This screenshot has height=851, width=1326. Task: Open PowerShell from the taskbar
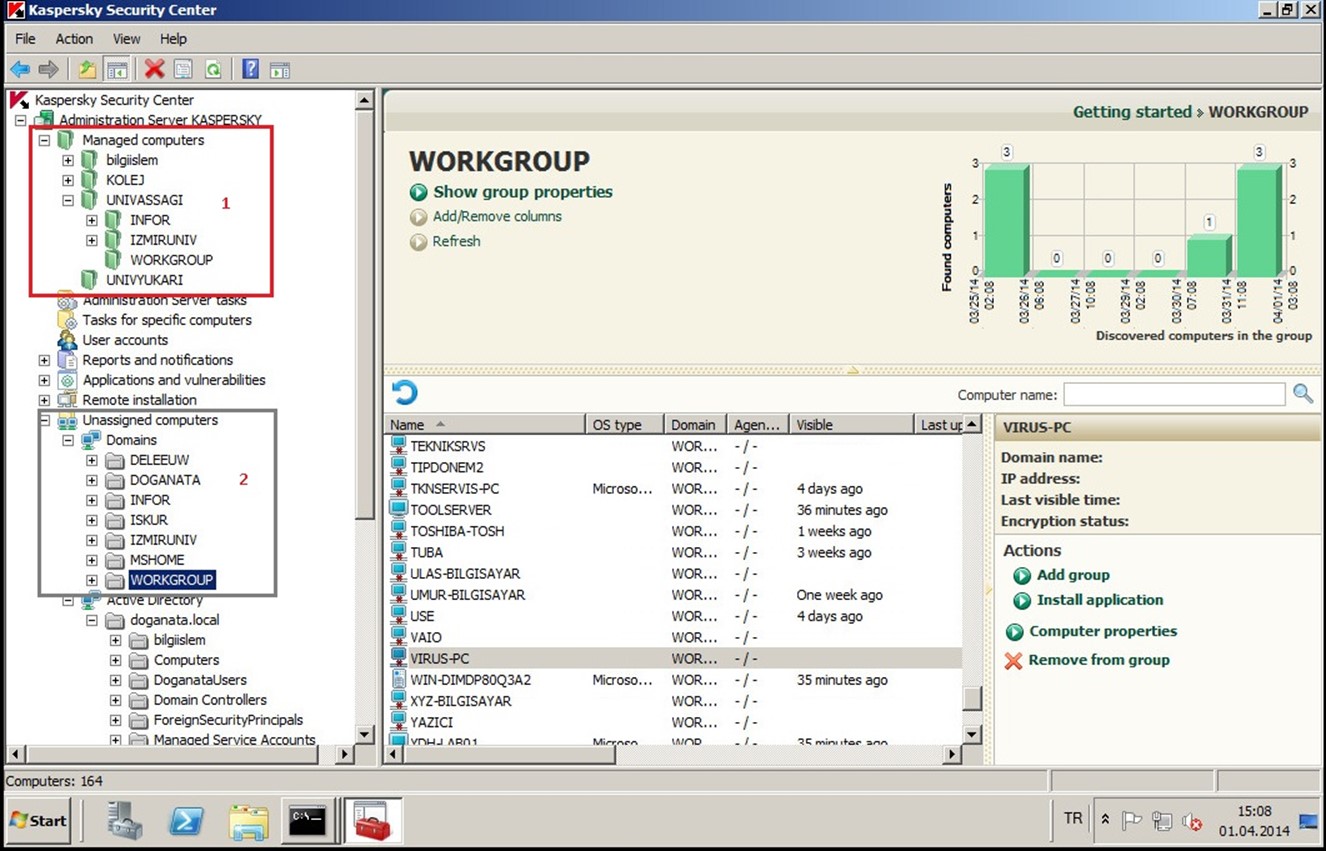(x=186, y=820)
